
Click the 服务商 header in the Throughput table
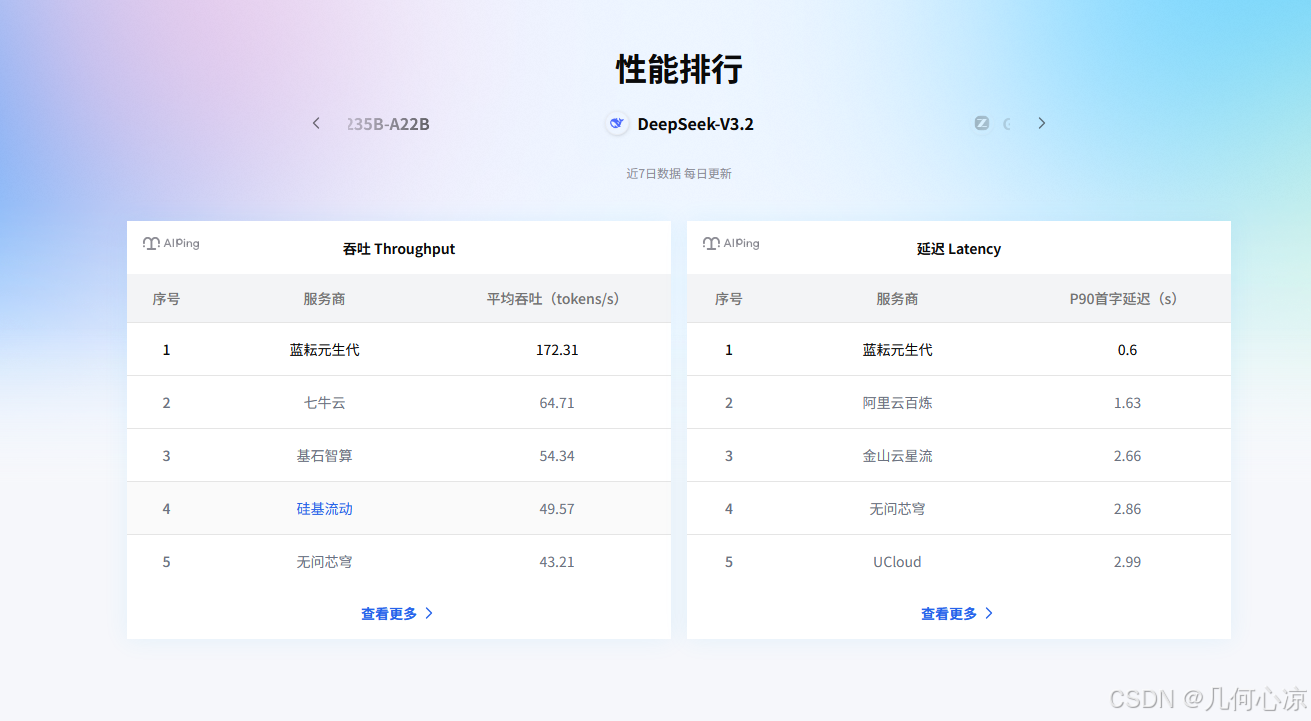[x=325, y=299]
